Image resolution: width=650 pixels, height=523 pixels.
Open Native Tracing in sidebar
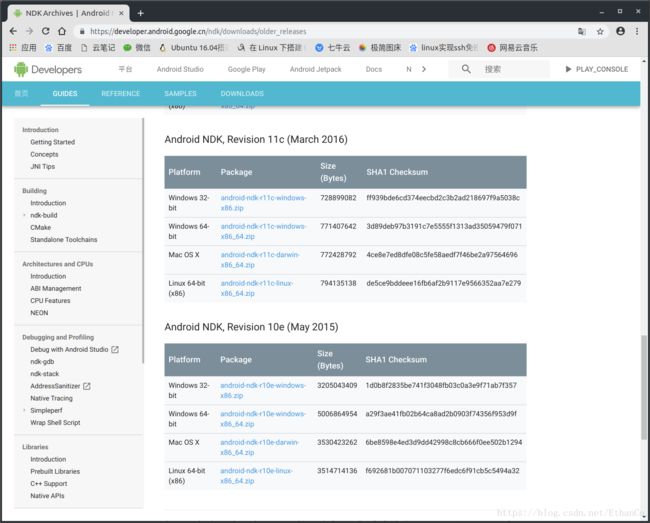pos(51,398)
